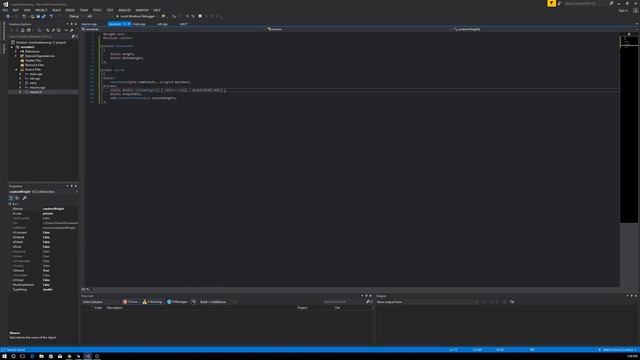Toggle the Errors filter in Error List
The height and width of the screenshot is (360, 640).
(131, 302)
